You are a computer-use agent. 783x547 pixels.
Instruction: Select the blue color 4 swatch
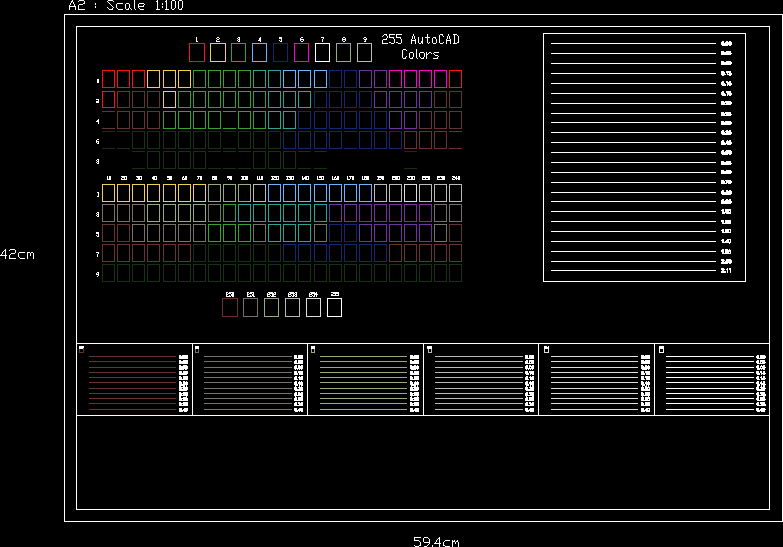[260, 52]
